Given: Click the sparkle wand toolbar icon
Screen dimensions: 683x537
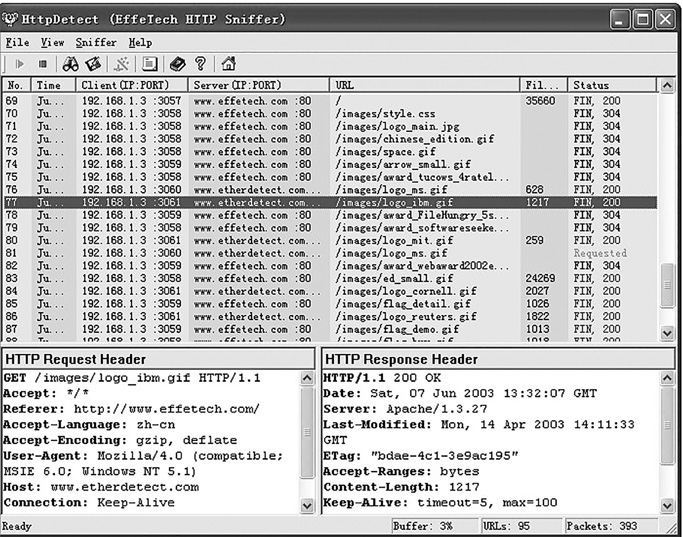Looking at the screenshot, I should tap(122, 64).
